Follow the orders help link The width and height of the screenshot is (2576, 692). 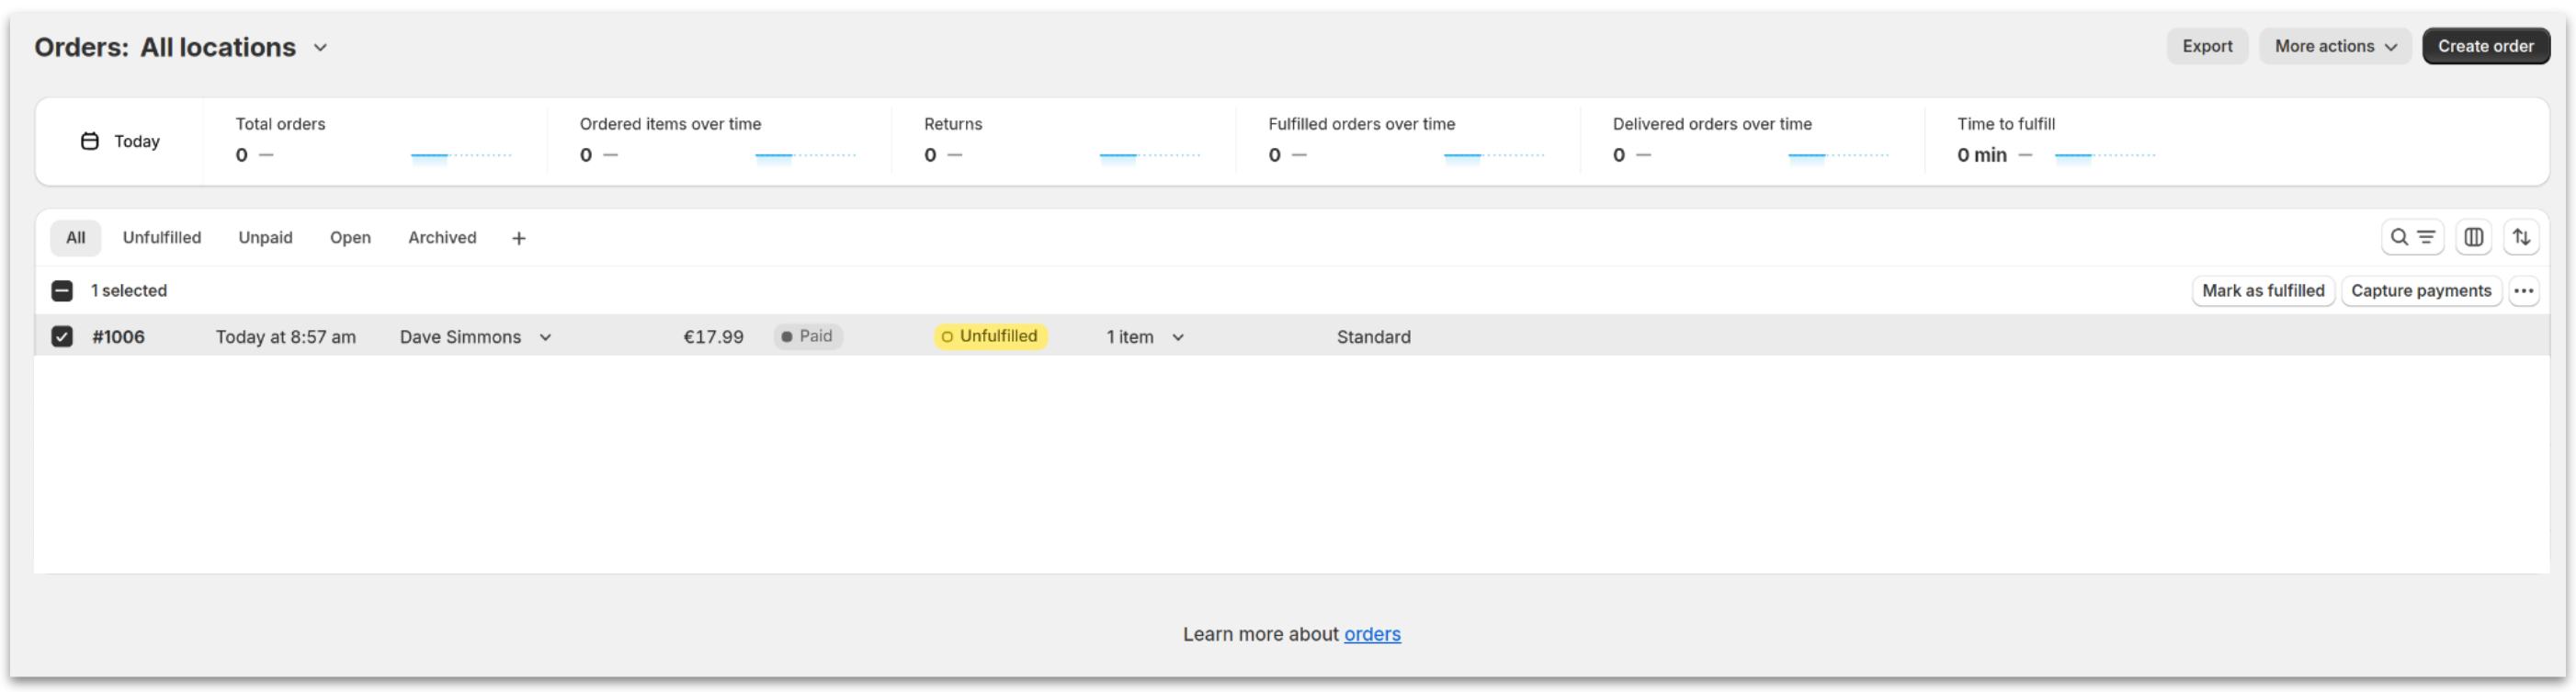coord(1371,634)
